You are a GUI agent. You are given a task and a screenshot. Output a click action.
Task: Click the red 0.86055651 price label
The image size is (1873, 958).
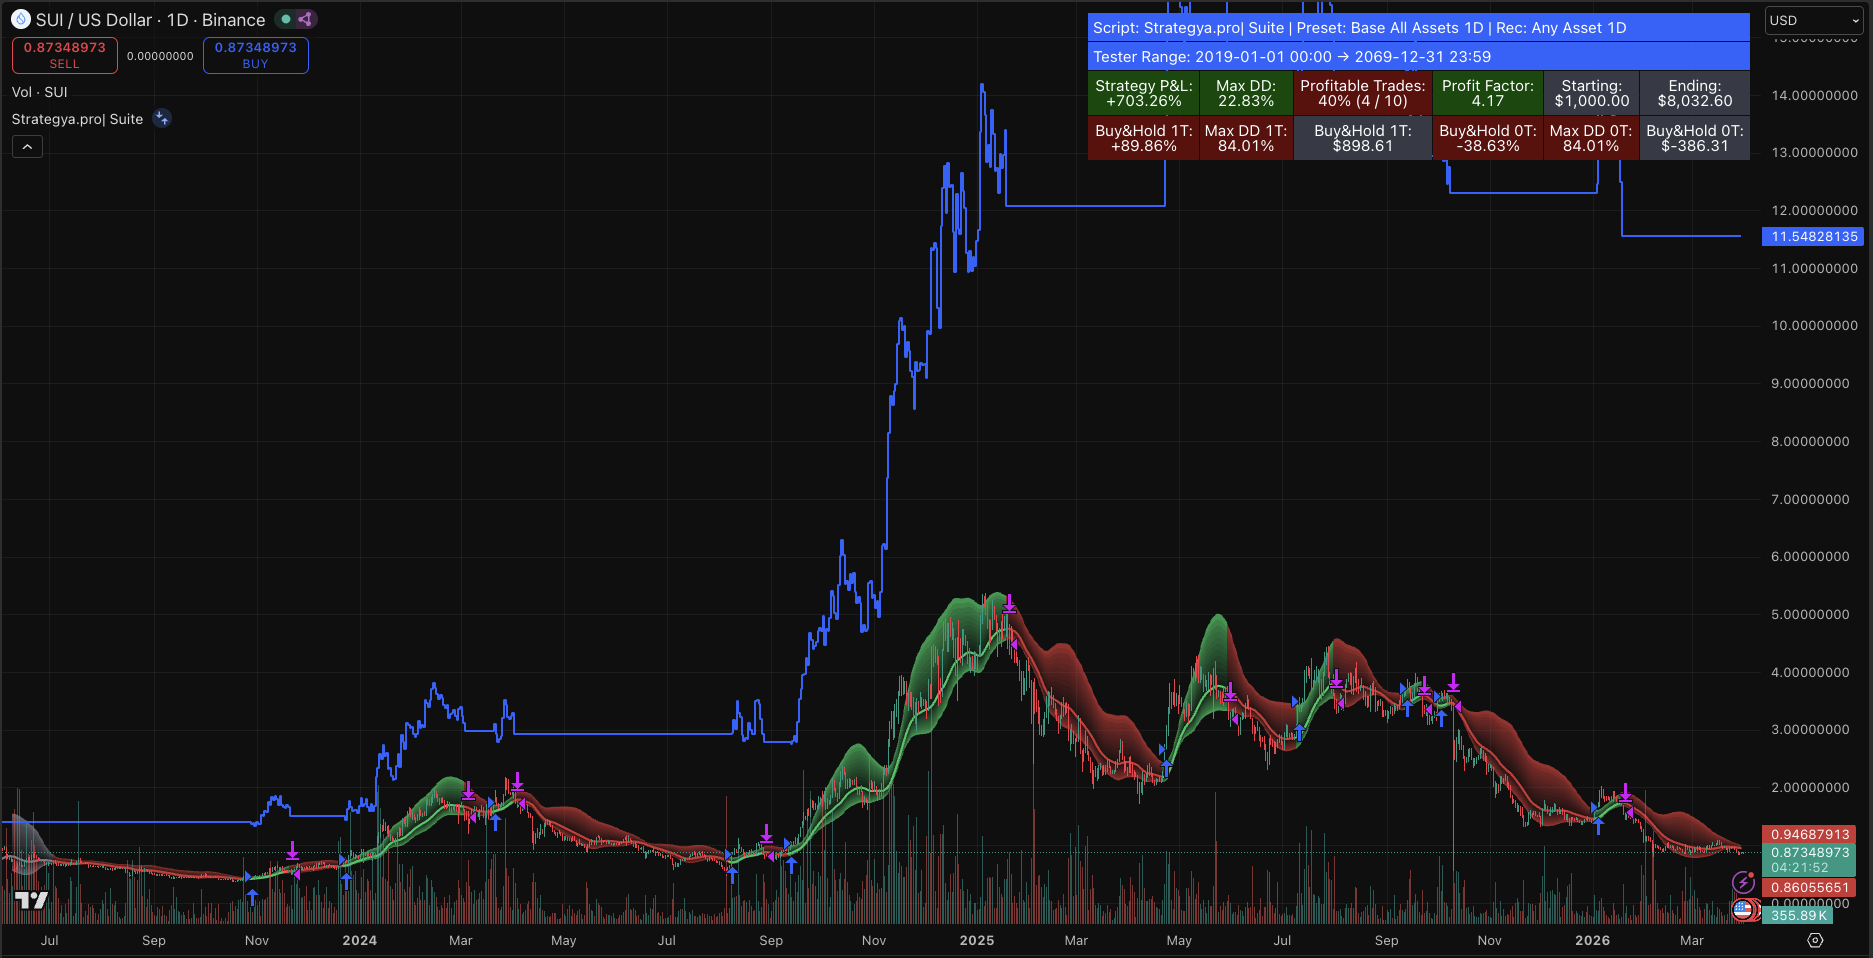[1810, 887]
